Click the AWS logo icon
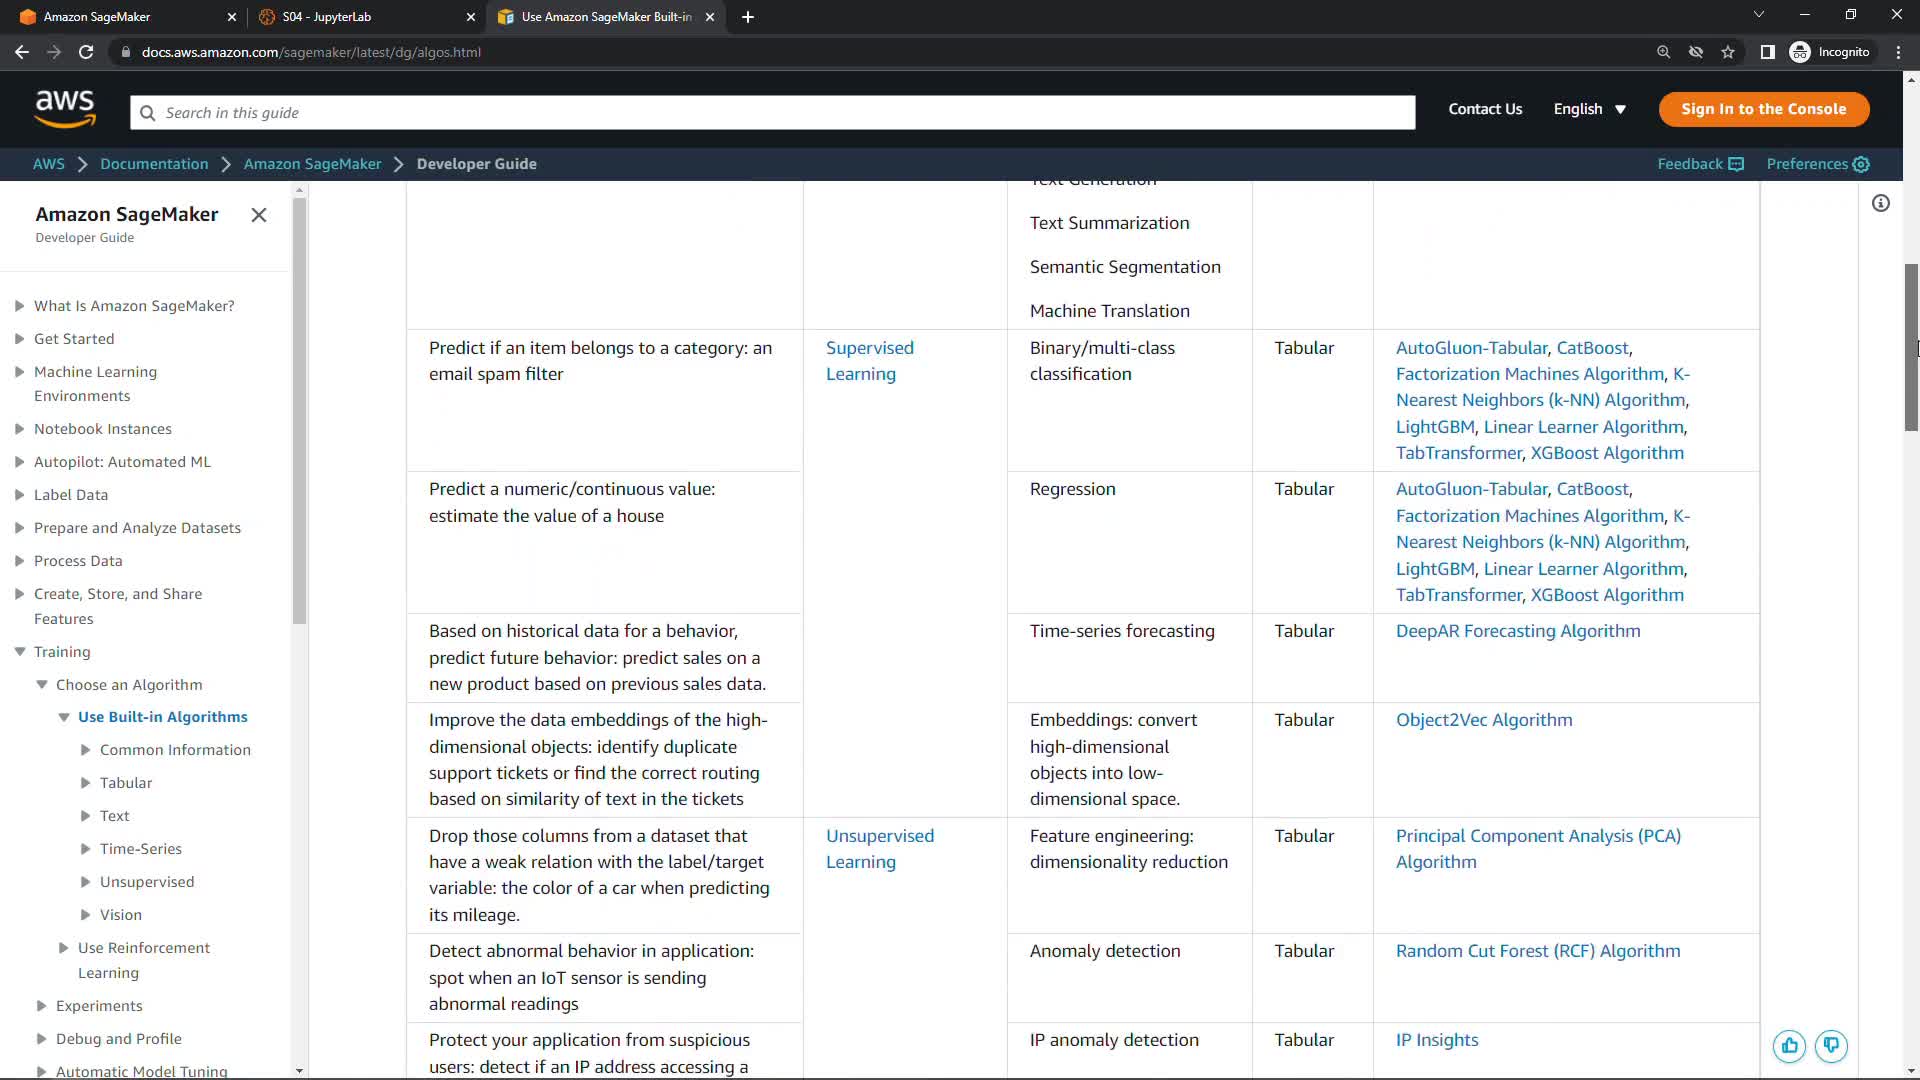The height and width of the screenshot is (1080, 1920). tap(65, 109)
